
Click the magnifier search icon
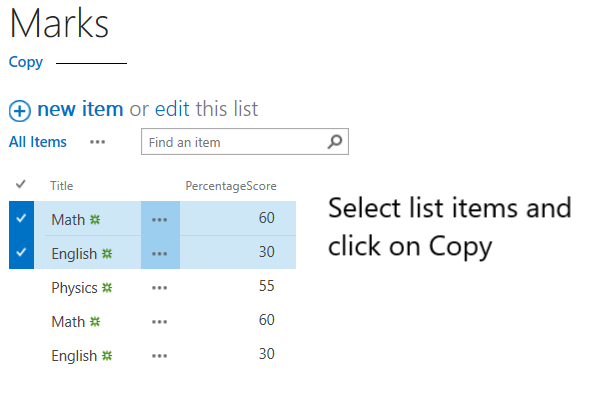(x=335, y=142)
